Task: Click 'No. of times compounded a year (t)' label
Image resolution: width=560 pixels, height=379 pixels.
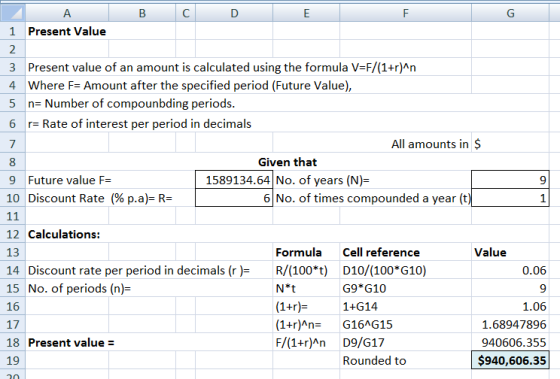Action: [373, 198]
